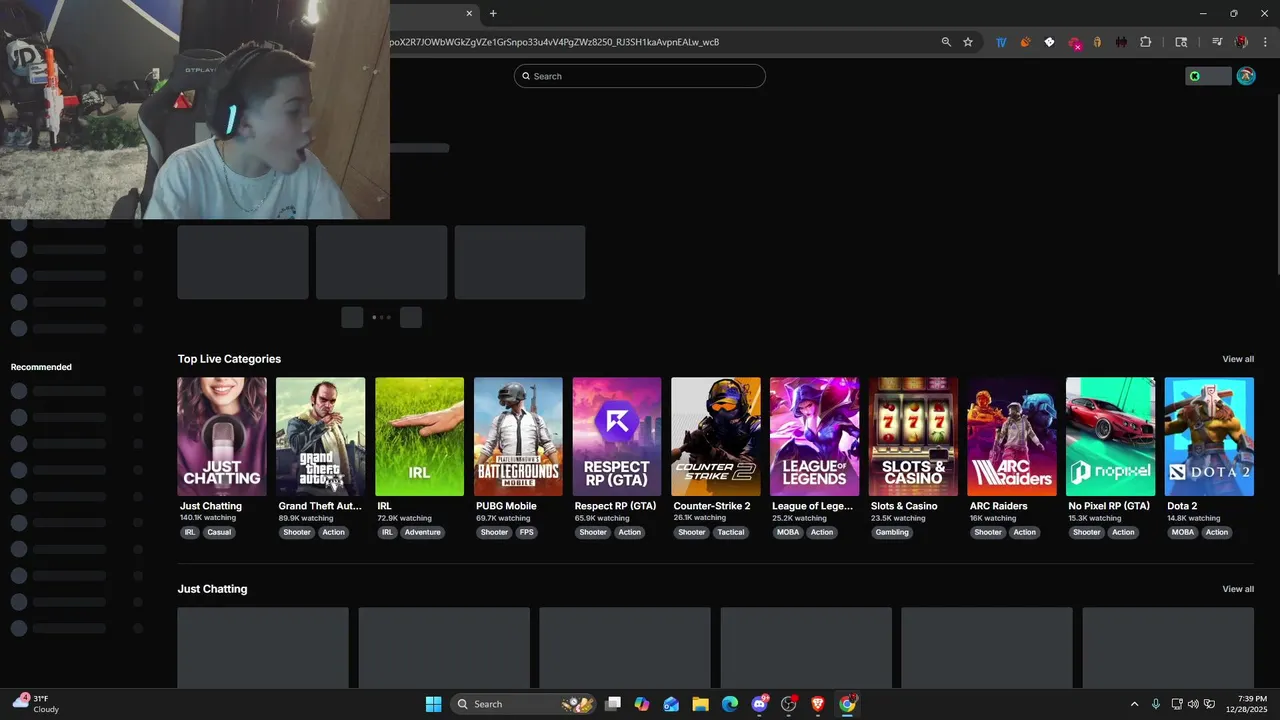Open the Windows Start menu
Viewport: 1280px width, 720px height.
[434, 704]
